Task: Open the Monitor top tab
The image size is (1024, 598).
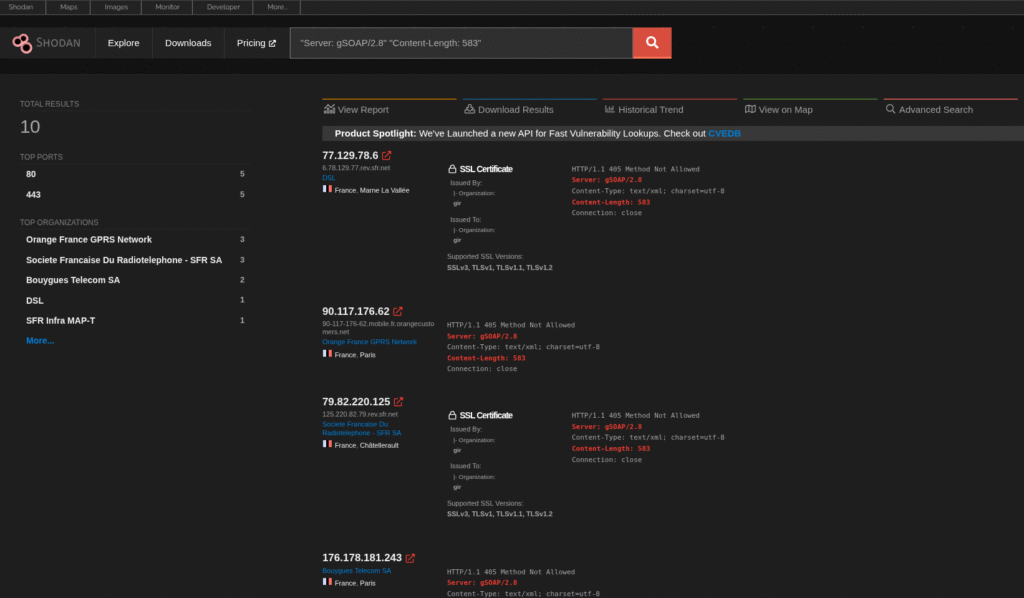Action: tap(167, 7)
